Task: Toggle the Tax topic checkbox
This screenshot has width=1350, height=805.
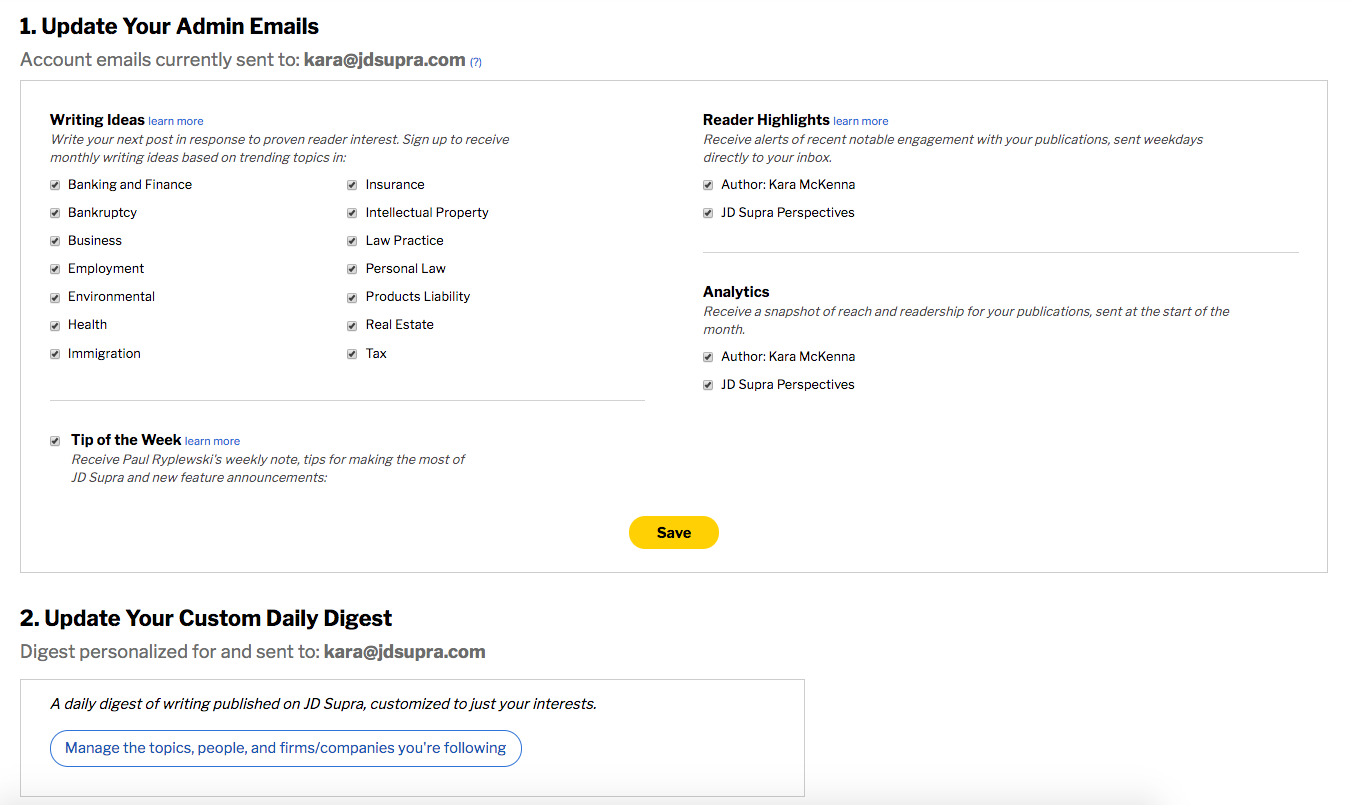Action: [352, 354]
